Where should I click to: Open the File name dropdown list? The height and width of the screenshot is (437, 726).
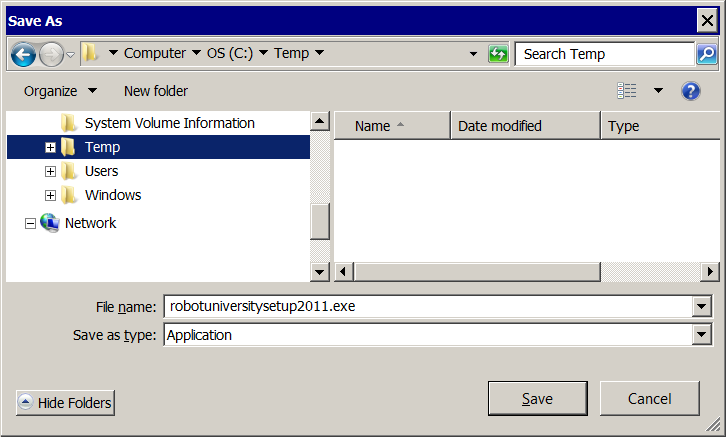(x=702, y=307)
